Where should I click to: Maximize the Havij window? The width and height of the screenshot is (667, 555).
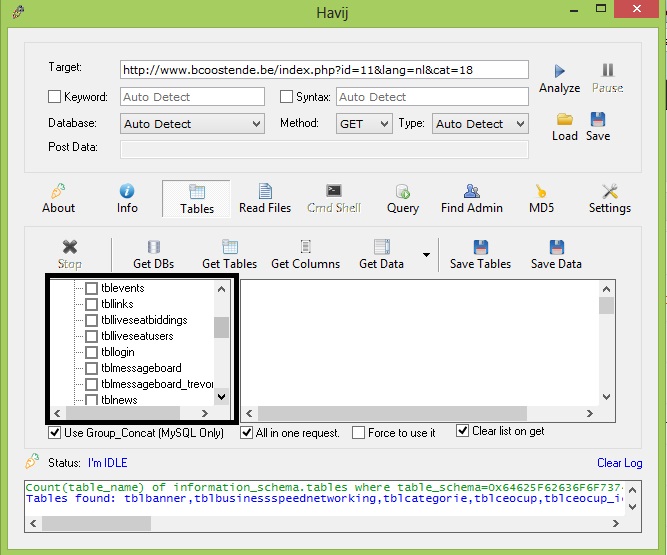pyautogui.click(x=601, y=9)
